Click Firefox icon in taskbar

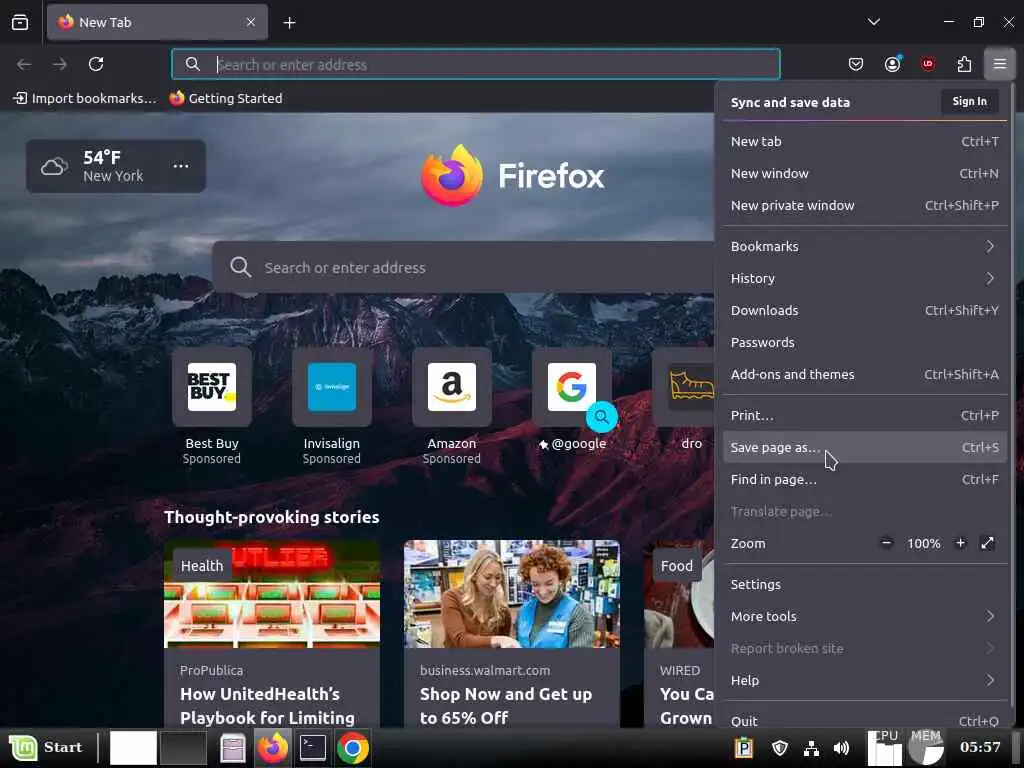click(x=273, y=748)
